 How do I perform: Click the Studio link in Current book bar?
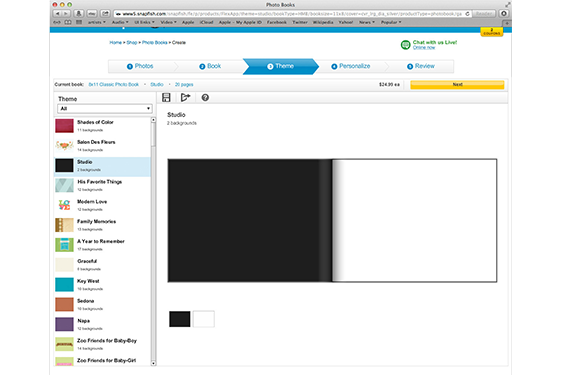[157, 84]
